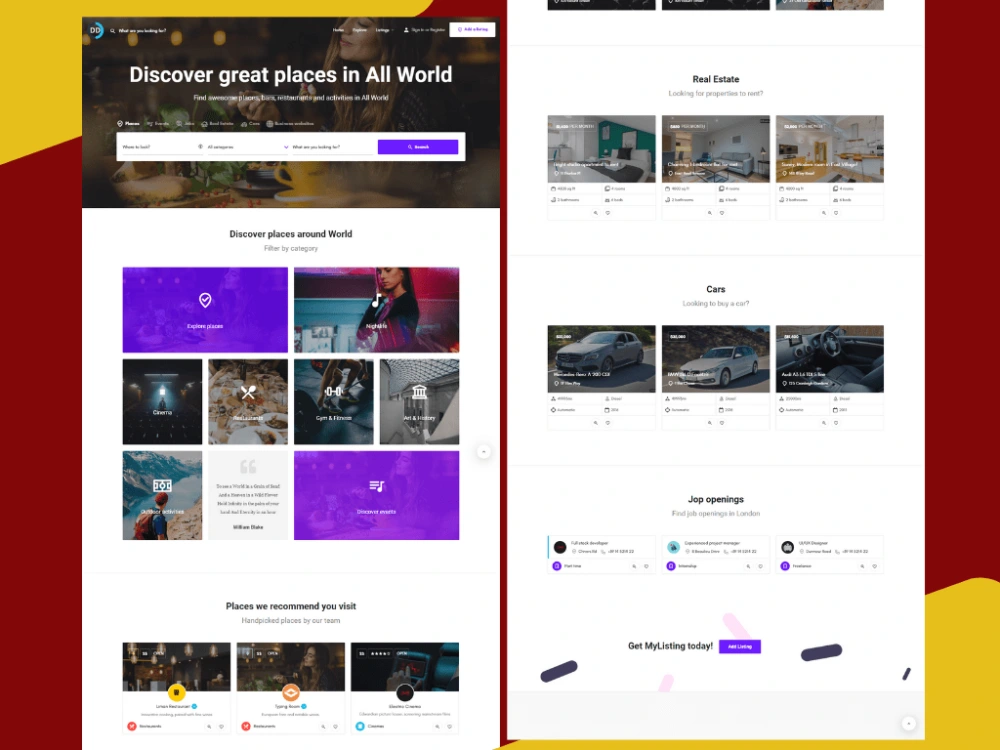Quick view the Mercedes-Benz car listing

[596, 423]
